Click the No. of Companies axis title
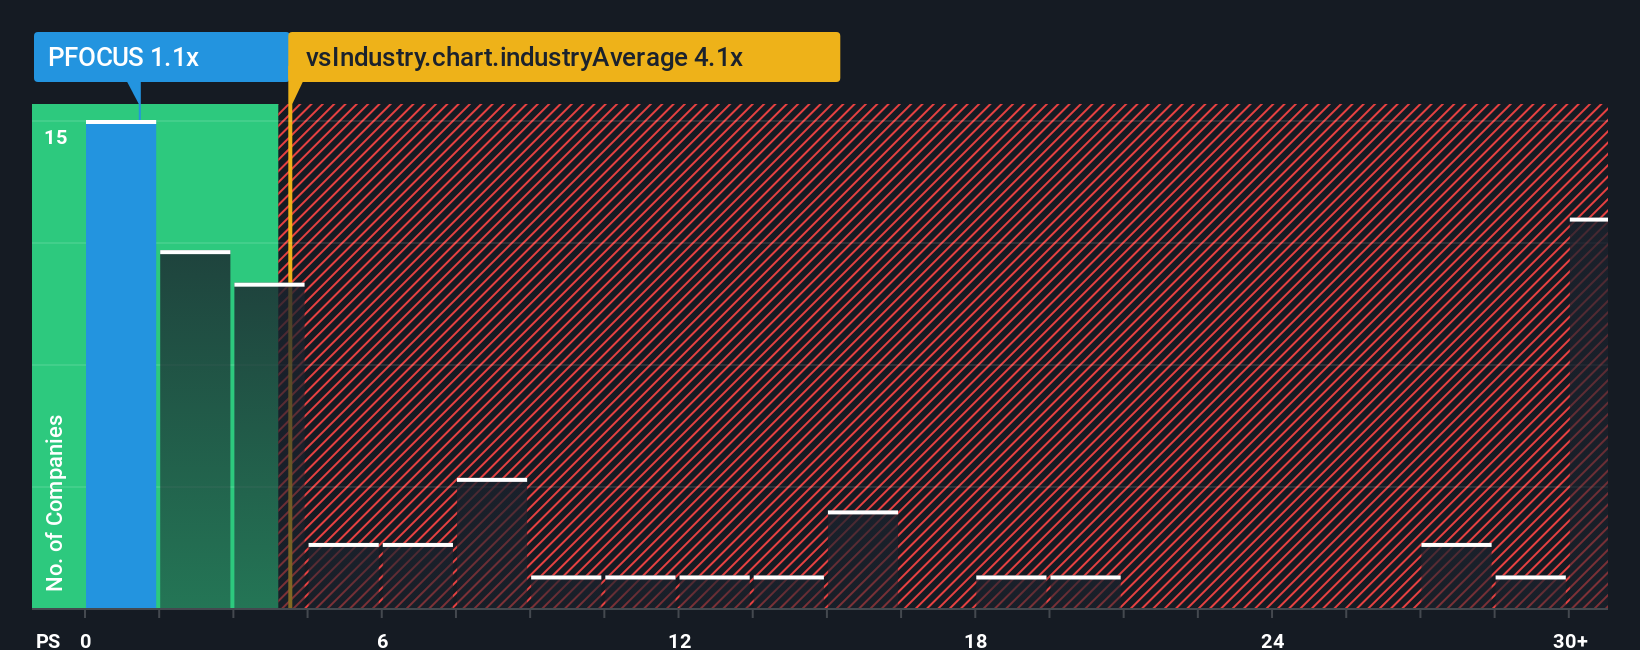Viewport: 1640px width, 650px height. (55, 502)
